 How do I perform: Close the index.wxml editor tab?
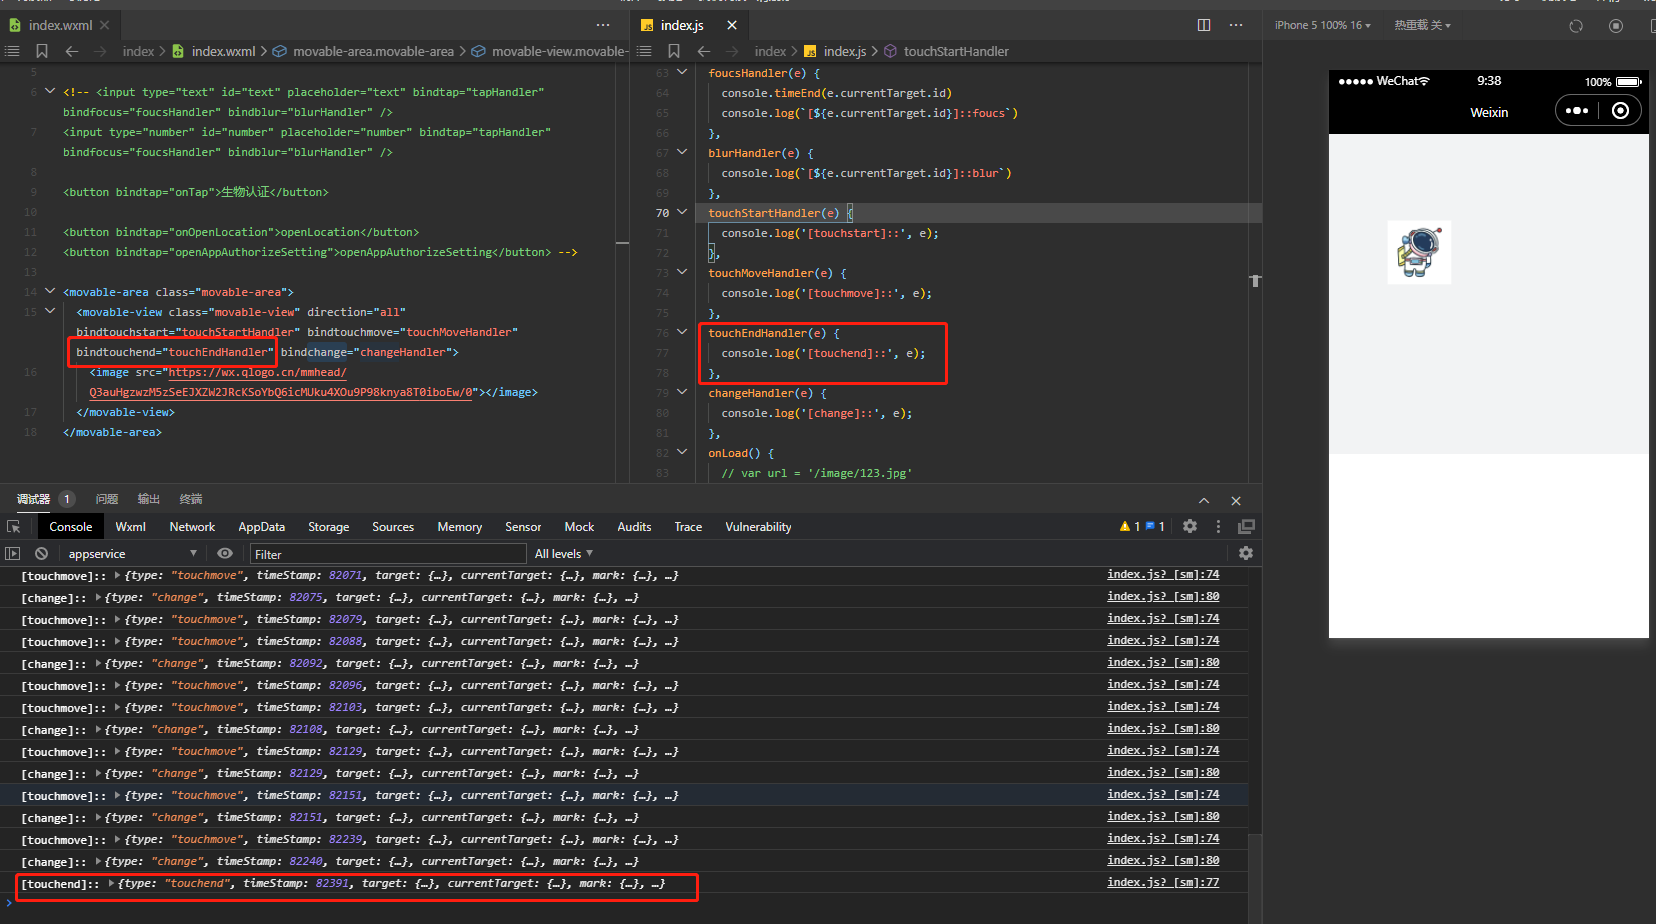coord(105,25)
